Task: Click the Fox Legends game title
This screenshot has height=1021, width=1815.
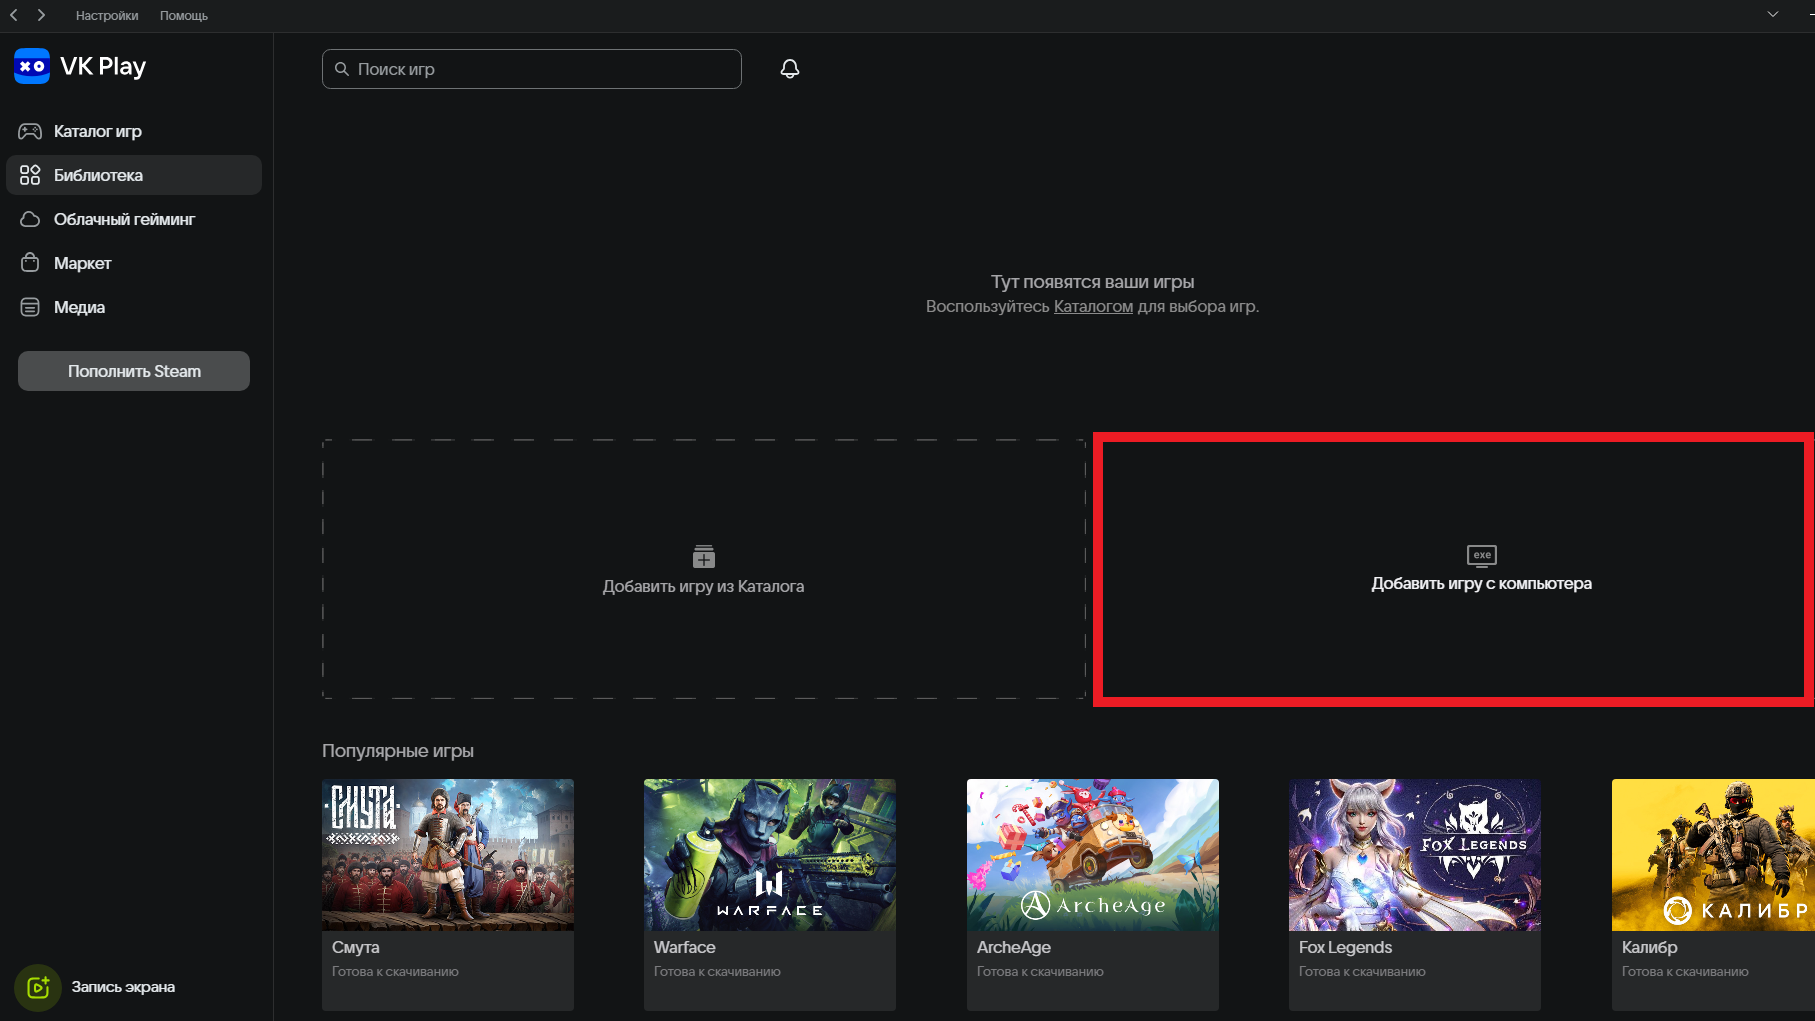Action: coord(1346,947)
